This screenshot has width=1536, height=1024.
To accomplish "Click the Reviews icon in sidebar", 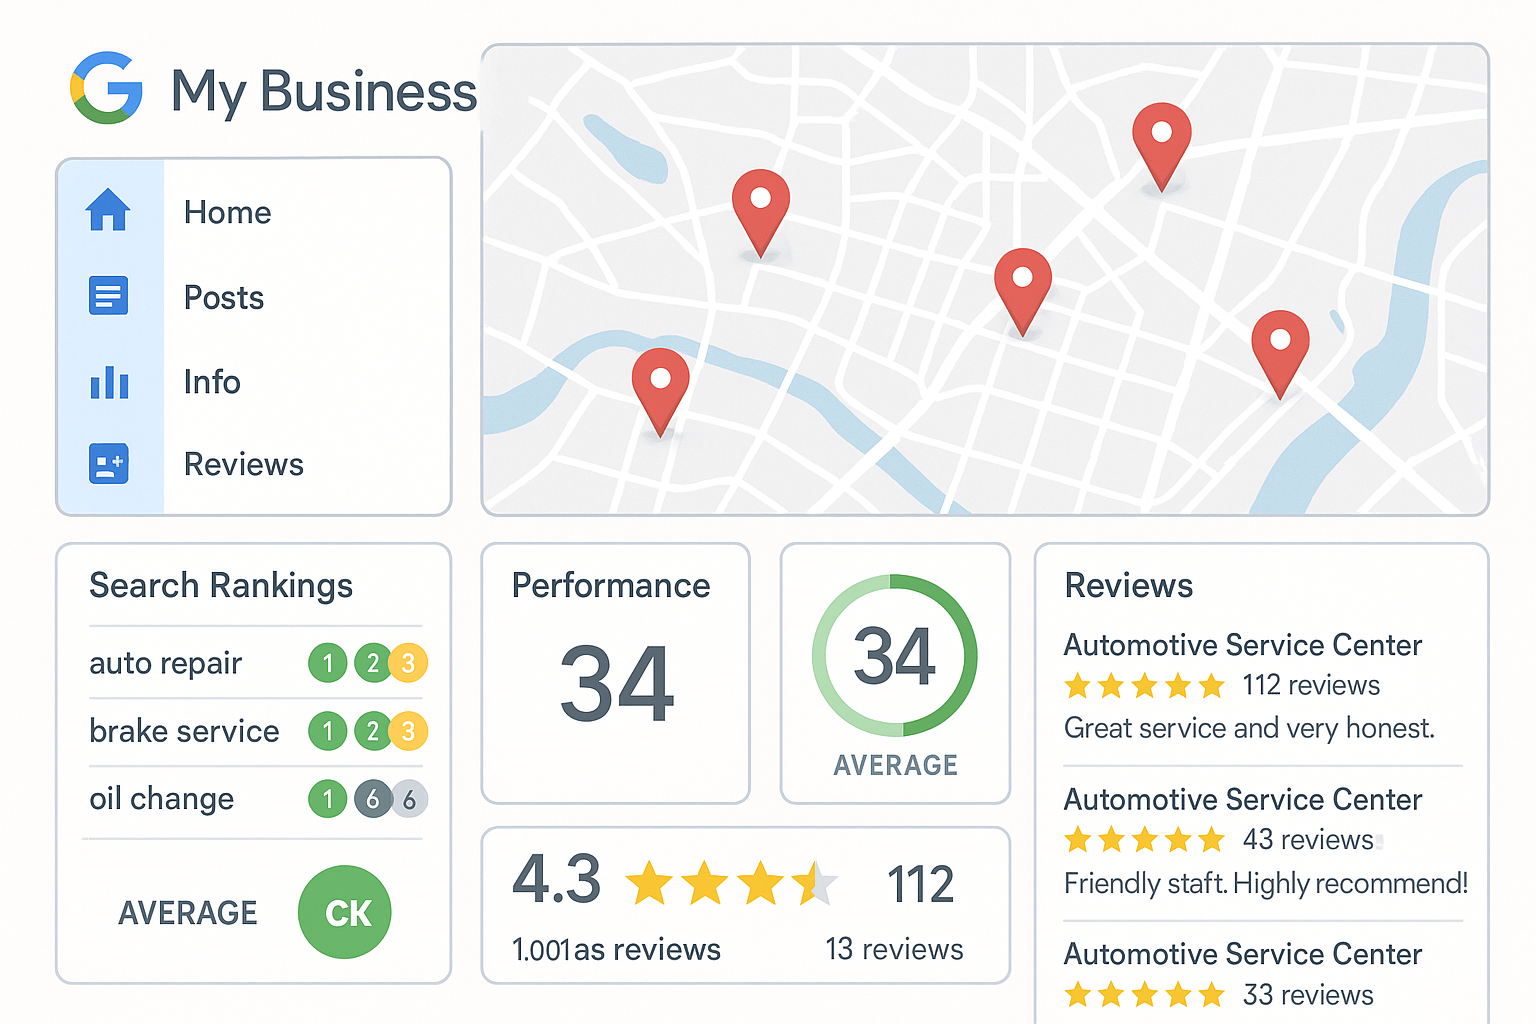I will [x=109, y=464].
